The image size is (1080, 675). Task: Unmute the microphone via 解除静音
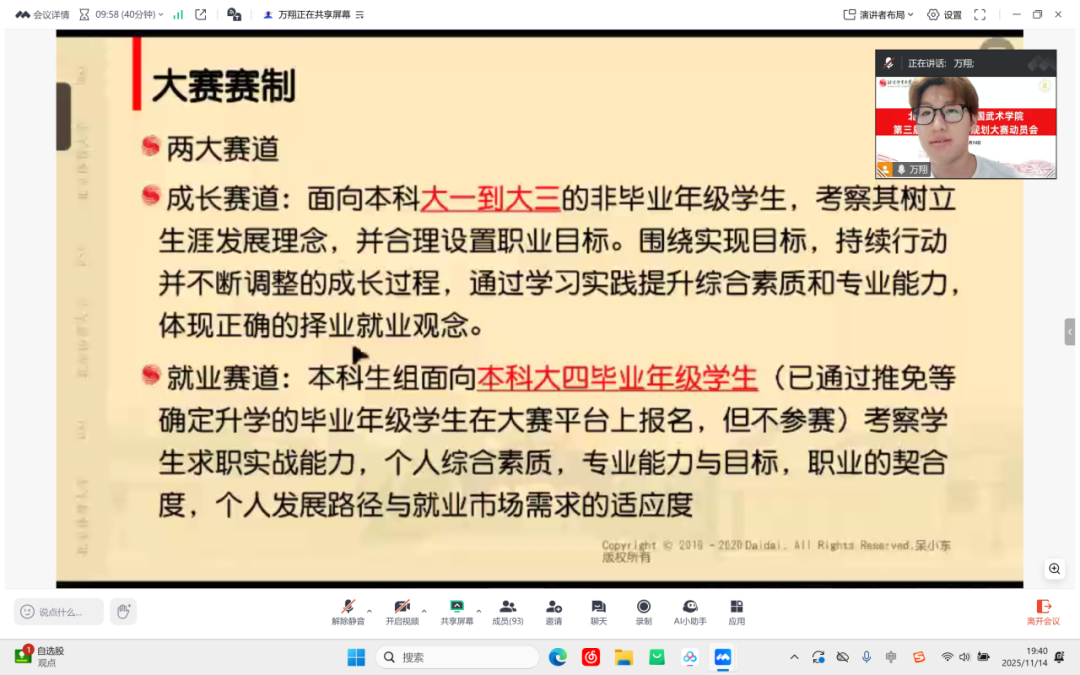(349, 610)
